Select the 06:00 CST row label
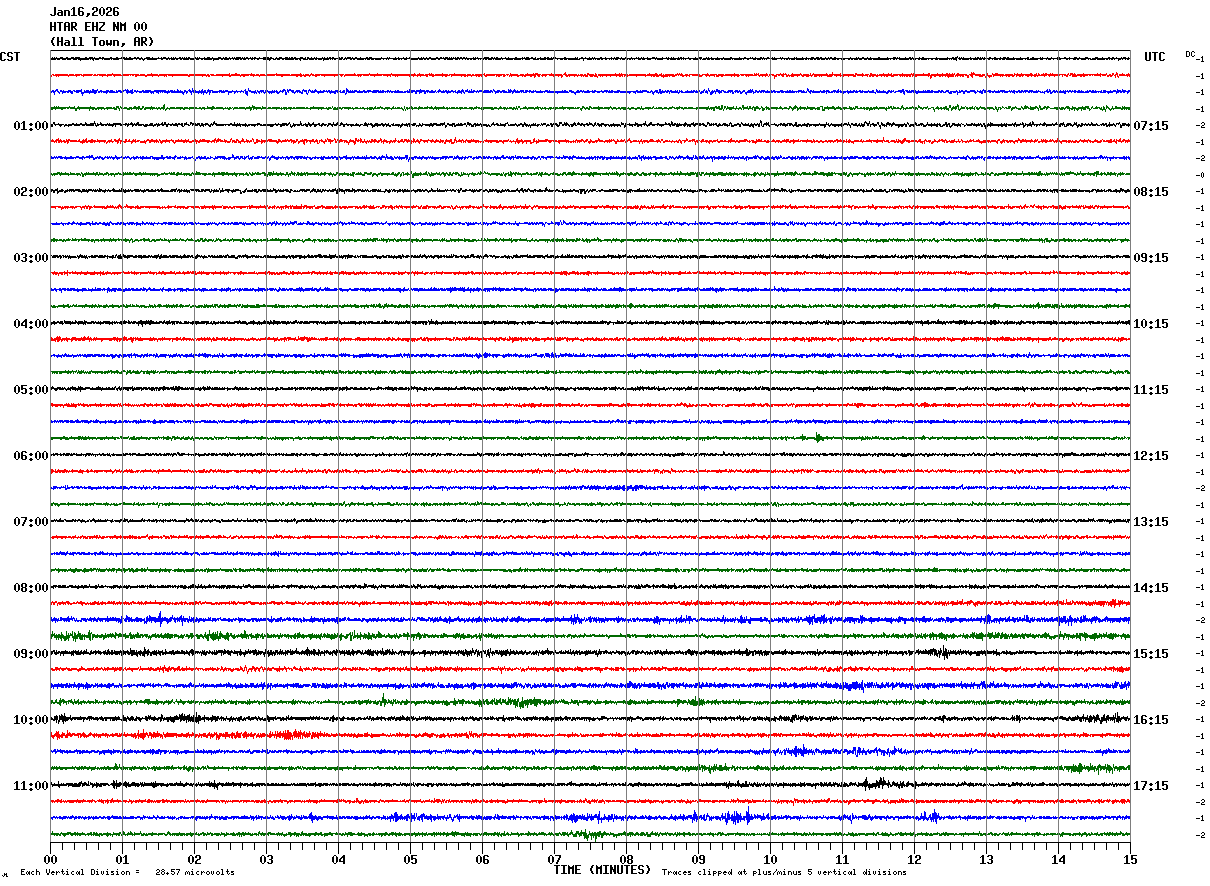Viewport: 1210px width, 886px height. [x=31, y=456]
